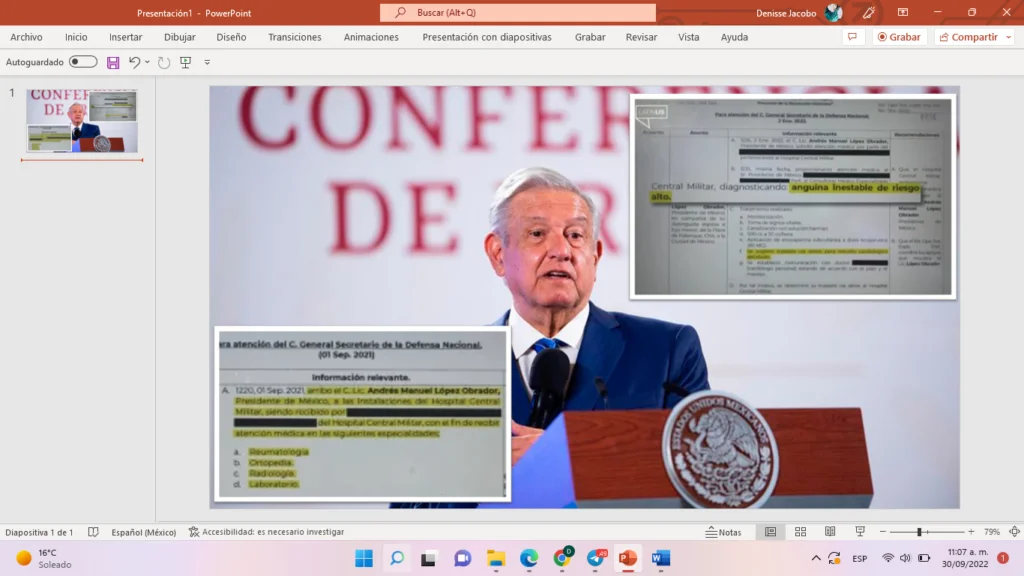Screen dimensions: 1024x576
Task: Click the zoom in plus button
Action: coord(971,532)
